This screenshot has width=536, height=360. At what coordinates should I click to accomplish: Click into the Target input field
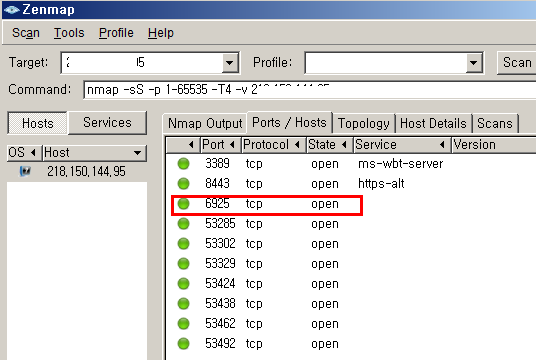pos(142,63)
